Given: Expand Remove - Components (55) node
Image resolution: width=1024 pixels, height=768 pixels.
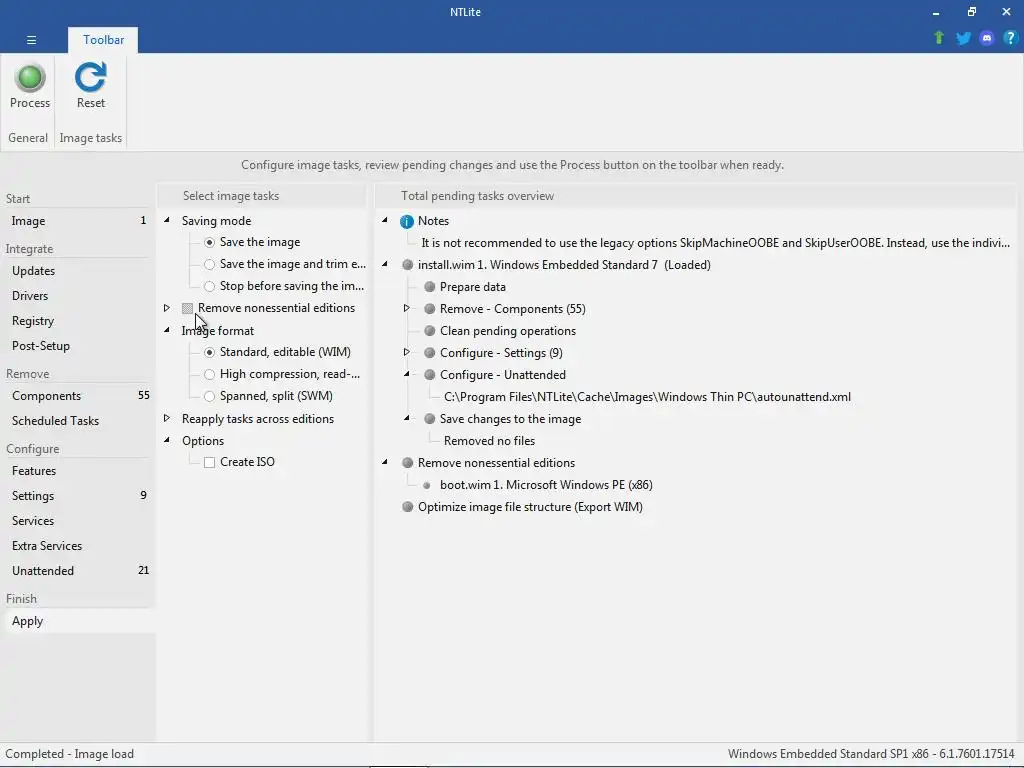Looking at the screenshot, I should 406,308.
